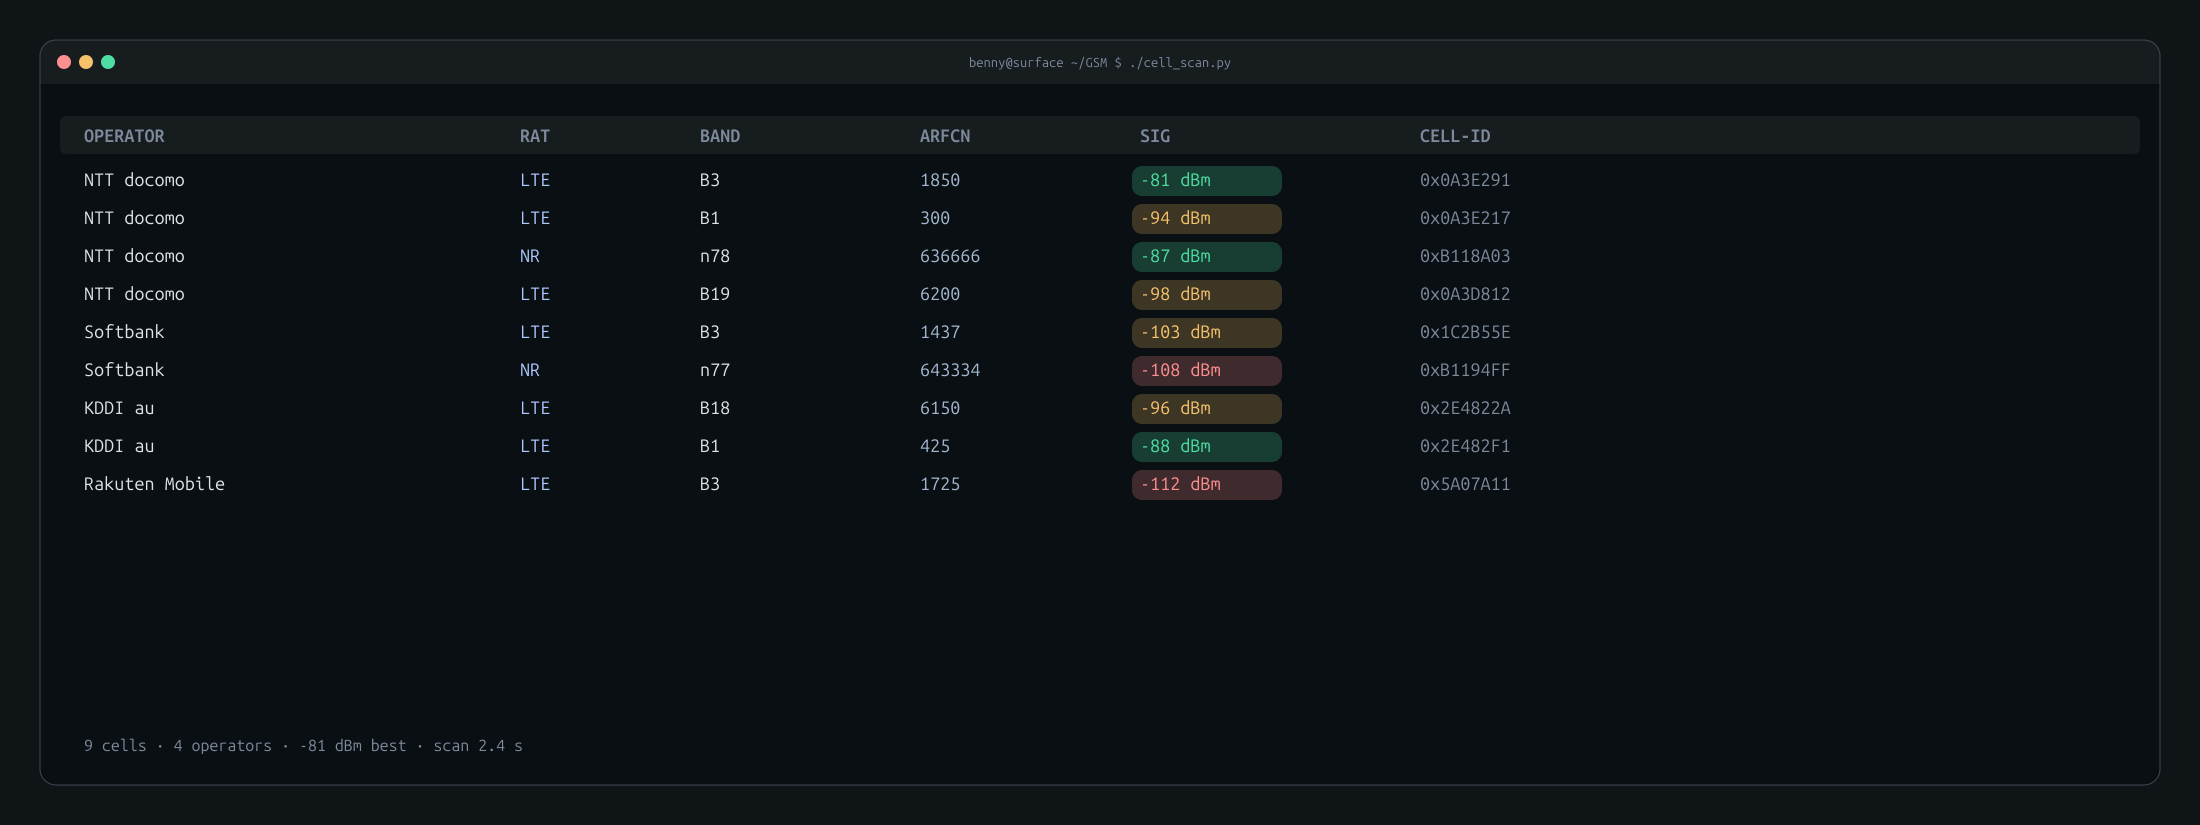This screenshot has height=825, width=2200.
Task: Click B1 in the 300 ARFCN row
Action: (x=710, y=218)
